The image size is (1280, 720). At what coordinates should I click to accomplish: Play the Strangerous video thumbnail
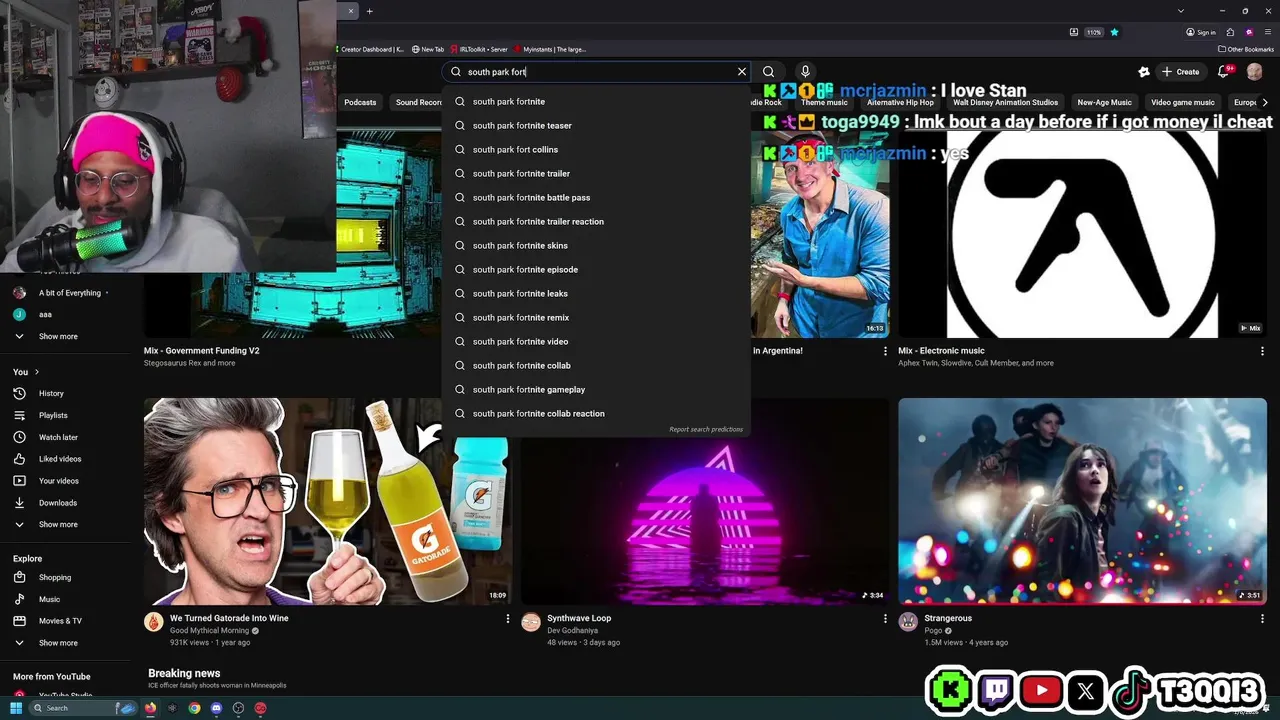pyautogui.click(x=1082, y=501)
